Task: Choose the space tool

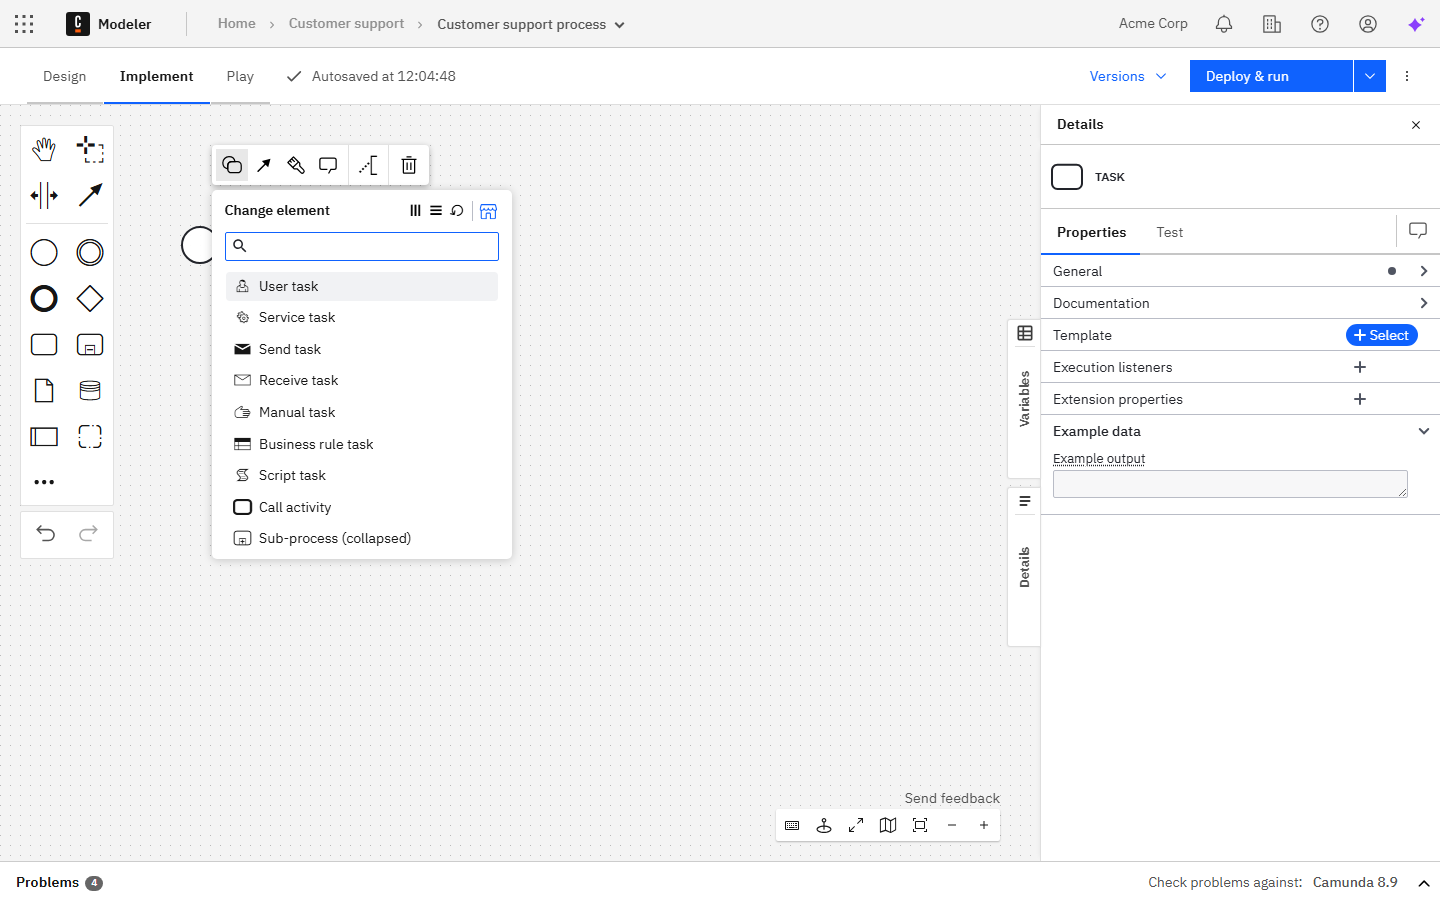Action: [x=44, y=195]
